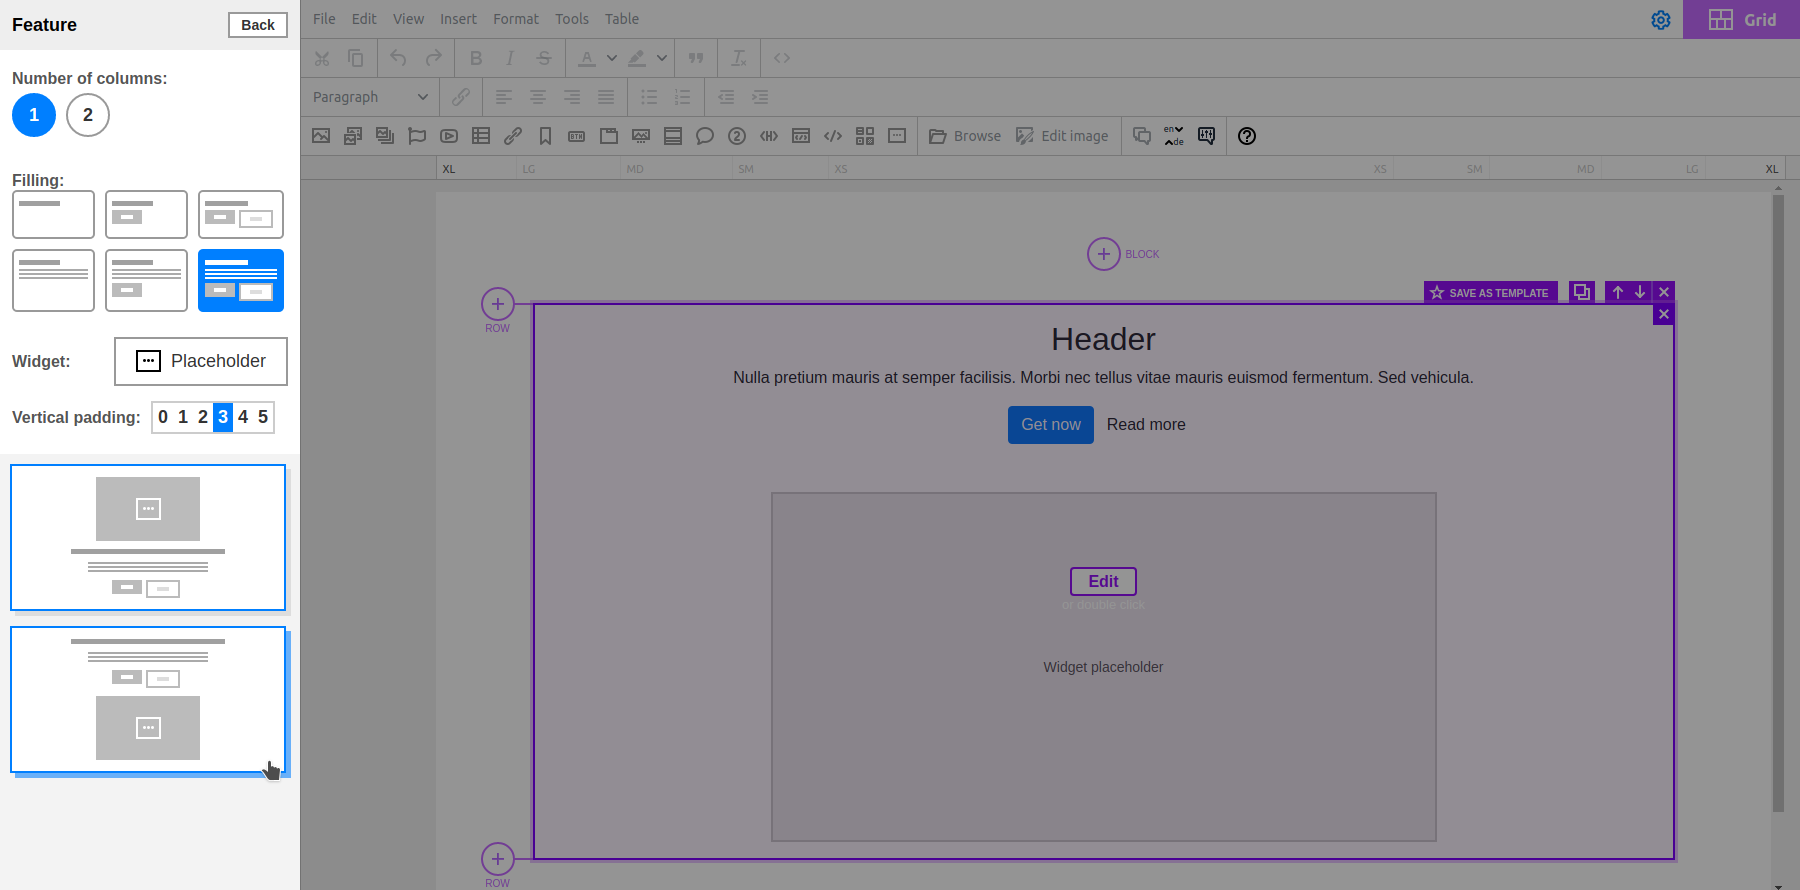Screen dimensions: 1800x890
Task: Pick layout thumbnail with widget at bottom
Action: pyautogui.click(x=148, y=700)
